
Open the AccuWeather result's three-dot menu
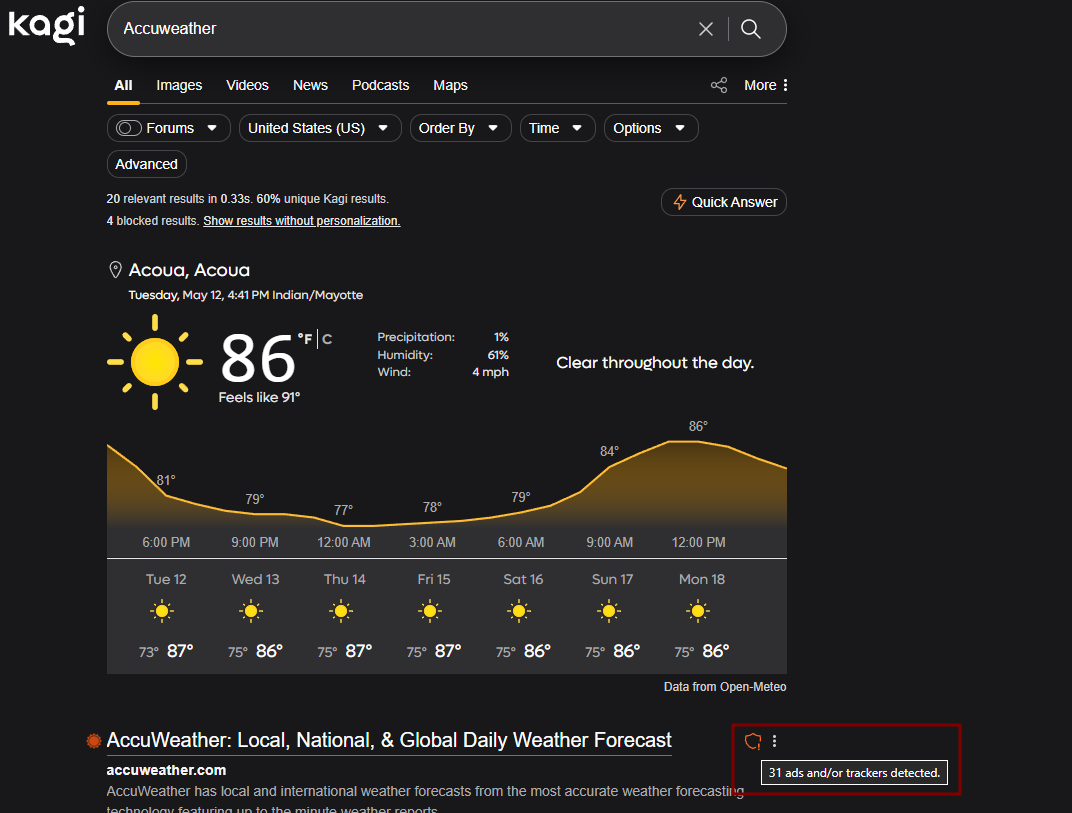click(774, 741)
